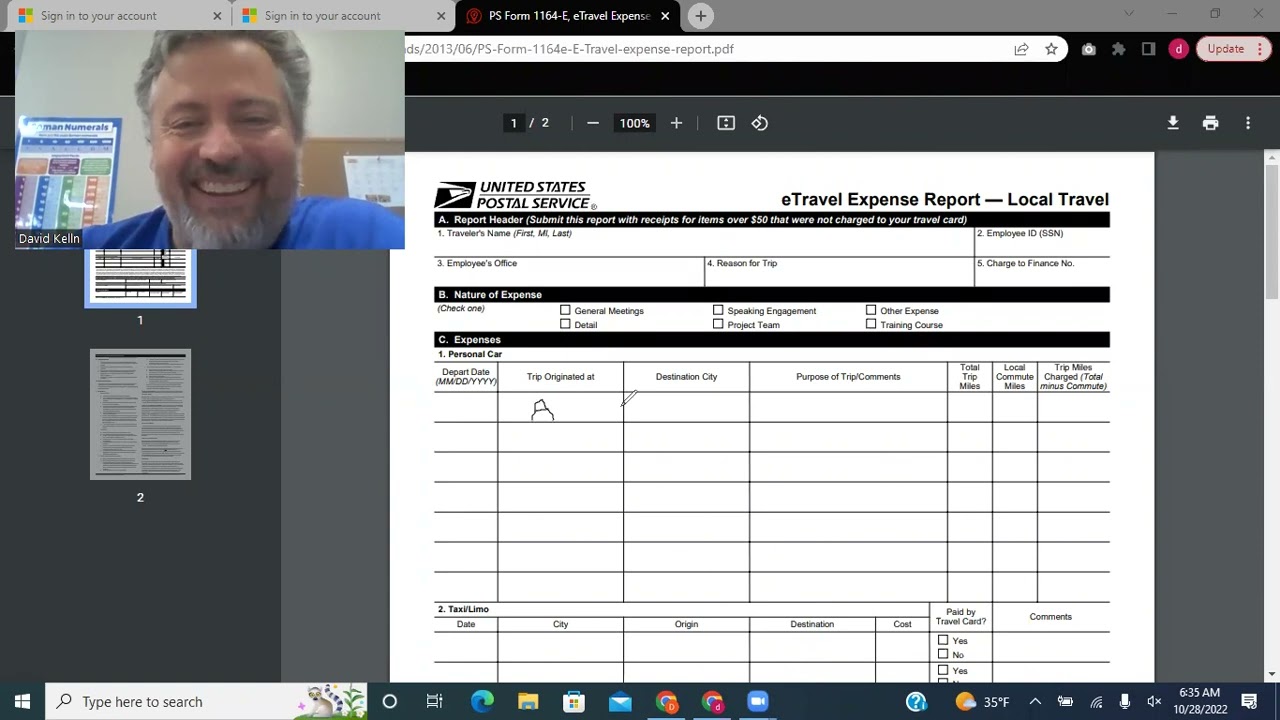Switch to second Sign in to your account tab
The height and width of the screenshot is (720, 1280).
point(322,16)
